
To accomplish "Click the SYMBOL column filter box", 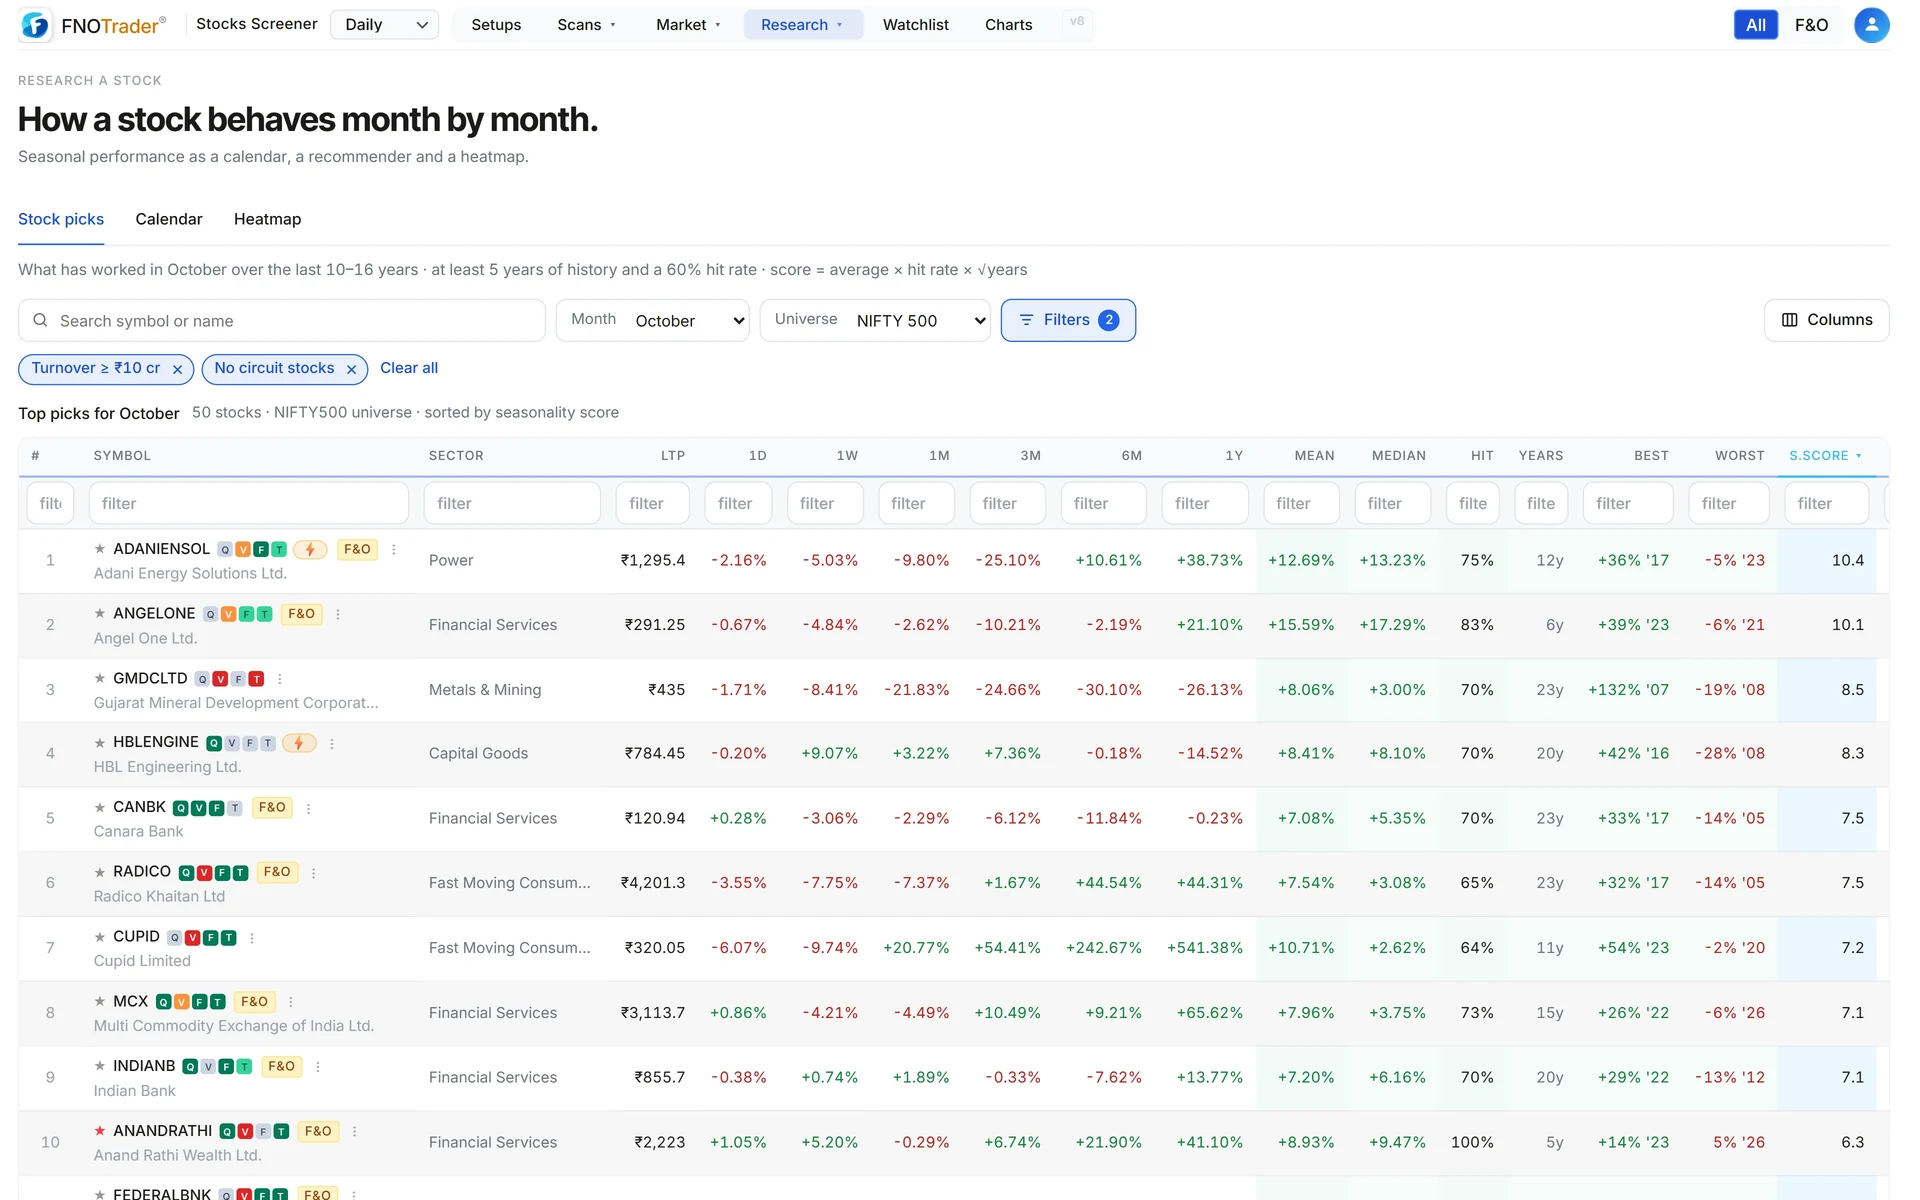I will coord(249,504).
